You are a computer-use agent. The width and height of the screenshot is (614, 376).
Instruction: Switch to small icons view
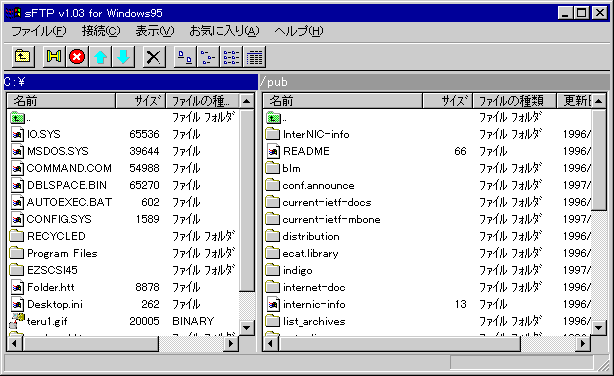[x=208, y=57]
